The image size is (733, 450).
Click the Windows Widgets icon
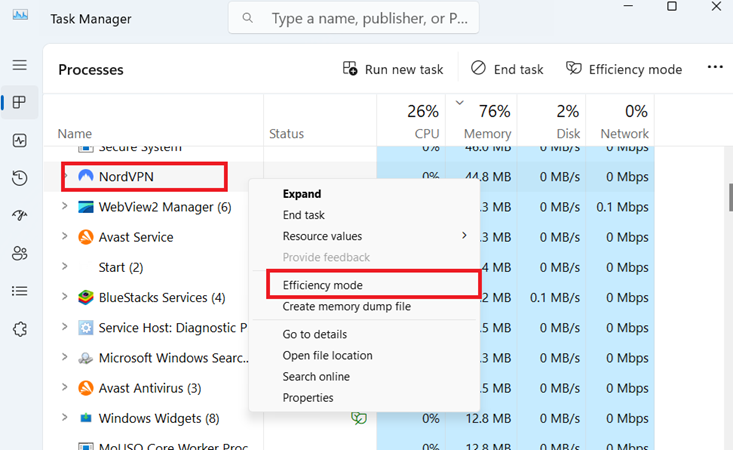point(86,418)
